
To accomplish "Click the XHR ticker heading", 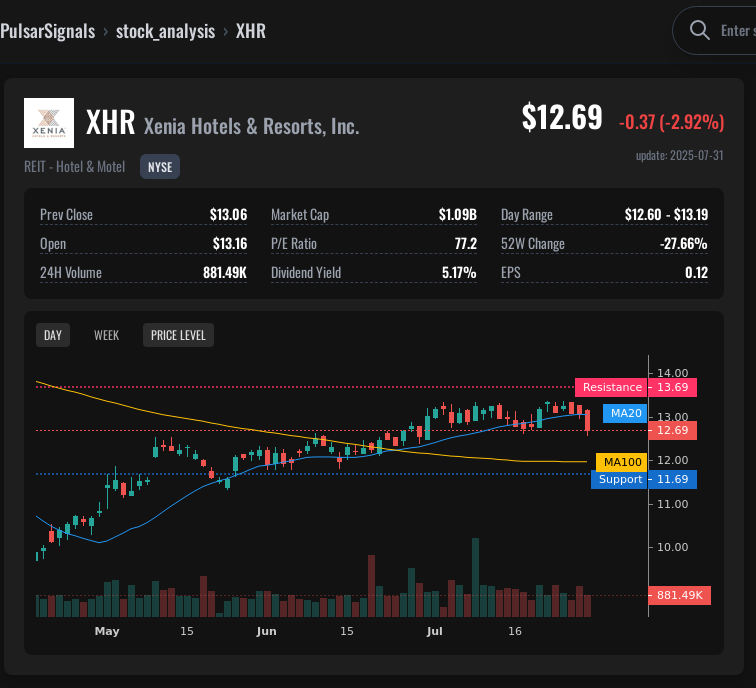I will tap(110, 122).
